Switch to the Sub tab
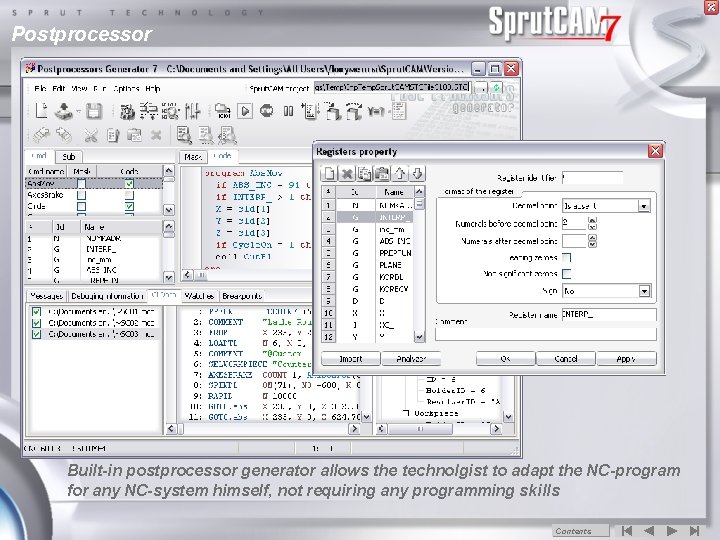 pos(68,157)
